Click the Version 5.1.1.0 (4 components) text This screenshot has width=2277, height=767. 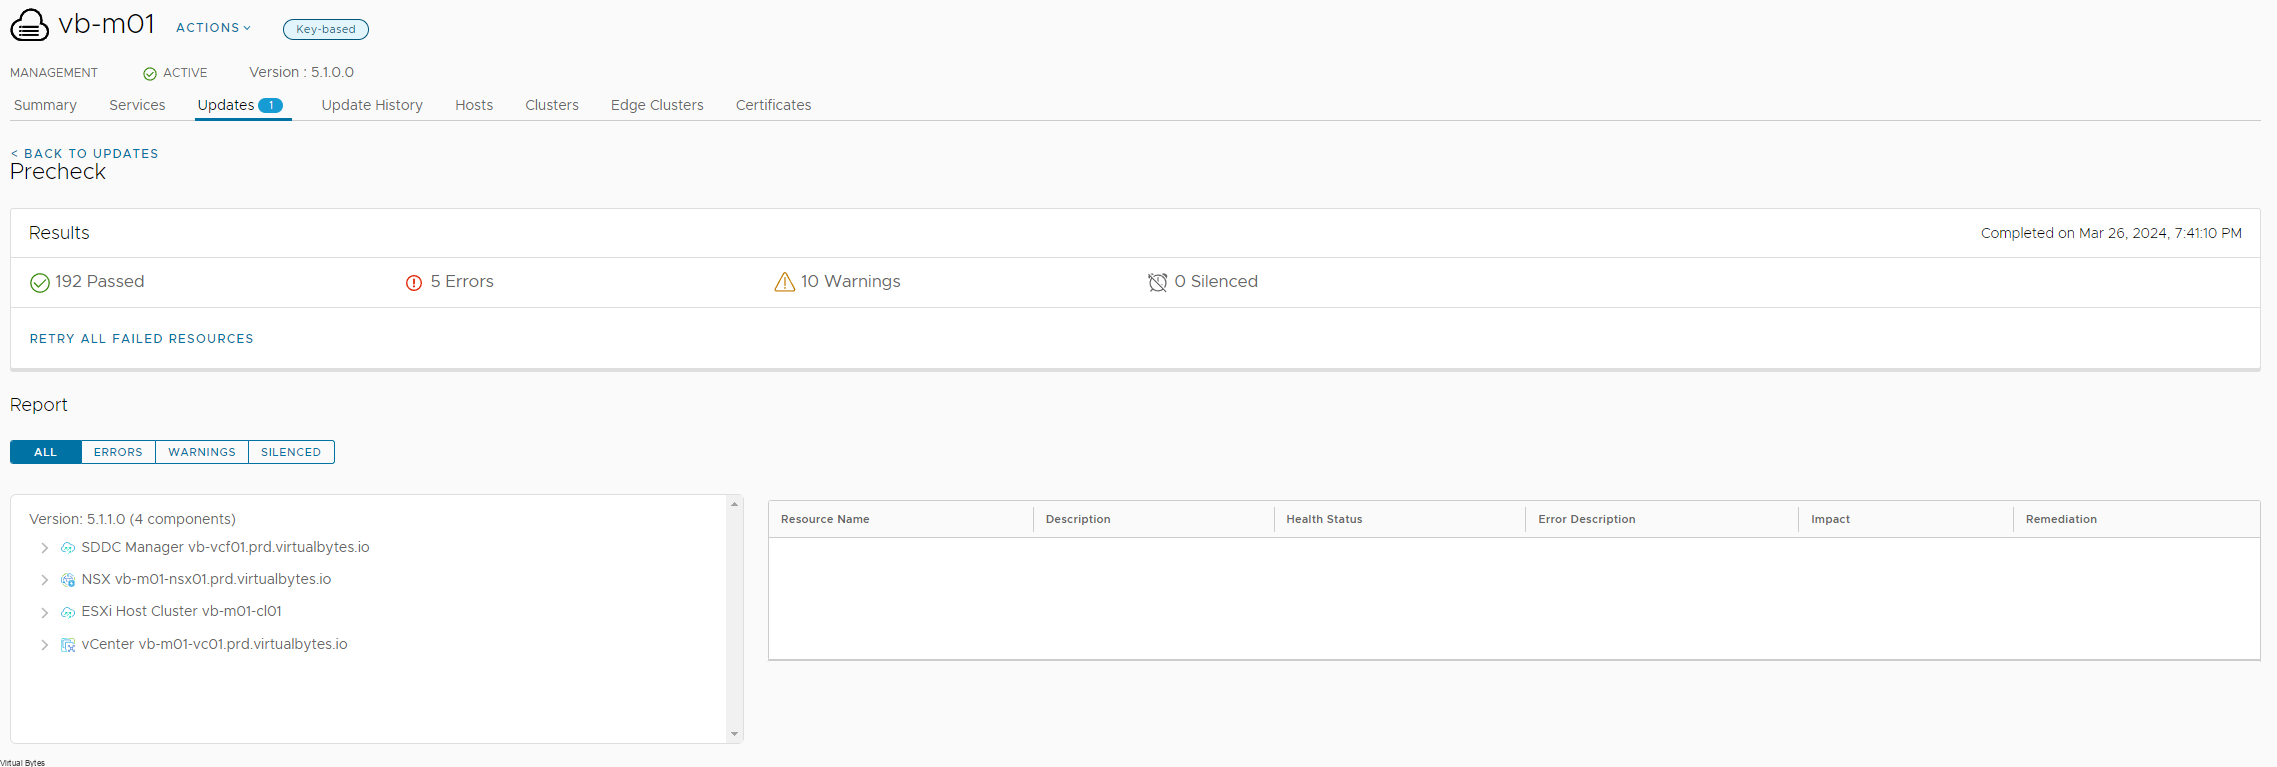pos(132,520)
